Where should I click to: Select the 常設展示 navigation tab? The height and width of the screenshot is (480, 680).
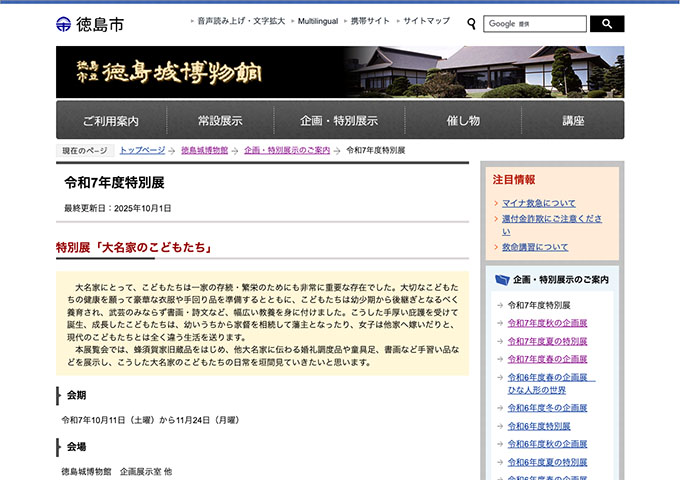[x=220, y=121]
